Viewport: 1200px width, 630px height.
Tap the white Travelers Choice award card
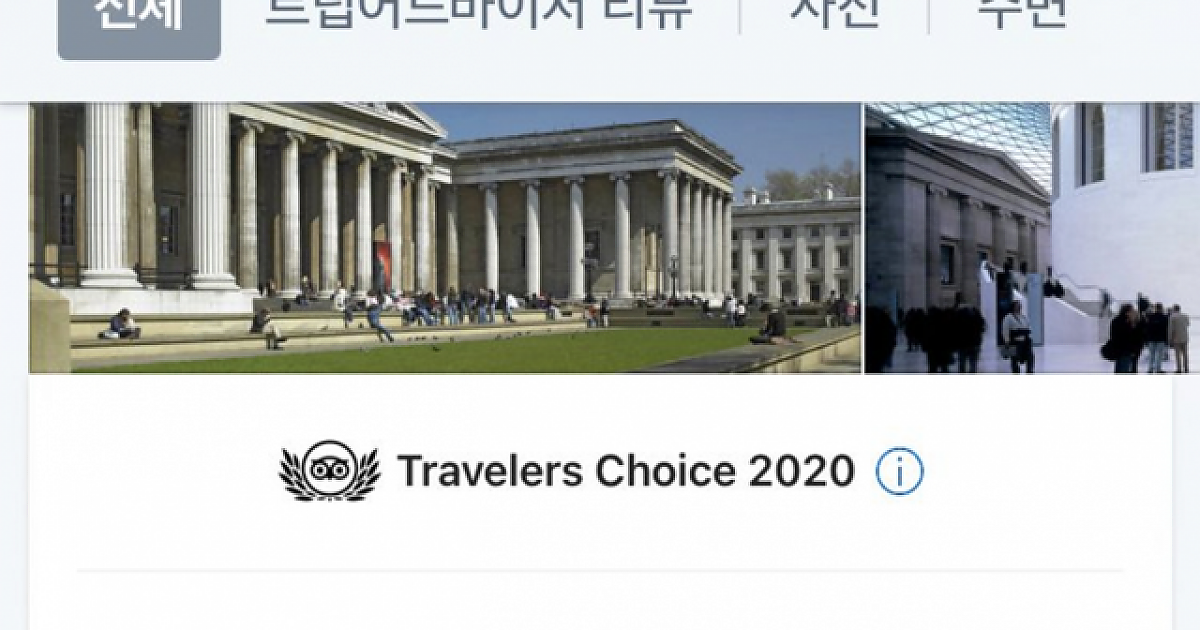click(600, 502)
